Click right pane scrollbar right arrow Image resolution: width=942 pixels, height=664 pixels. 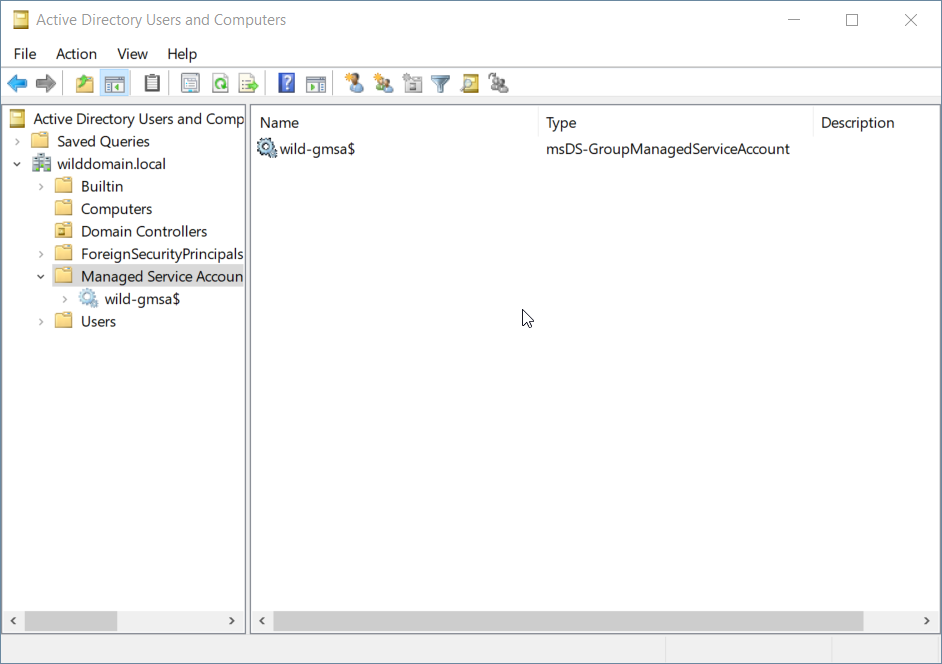point(927,621)
